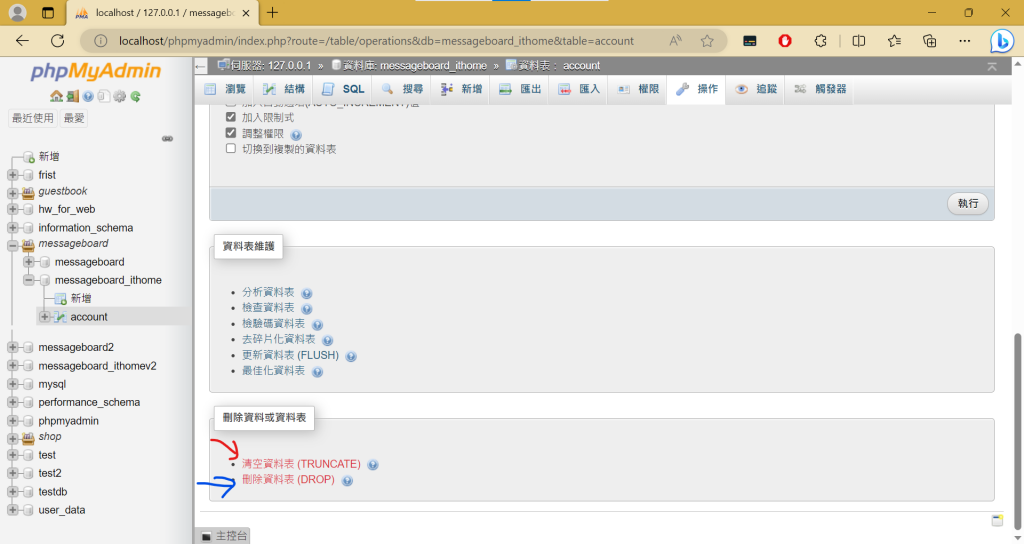This screenshot has height=544, width=1024.
Task: Expand the frist database node
Action: 12,175
